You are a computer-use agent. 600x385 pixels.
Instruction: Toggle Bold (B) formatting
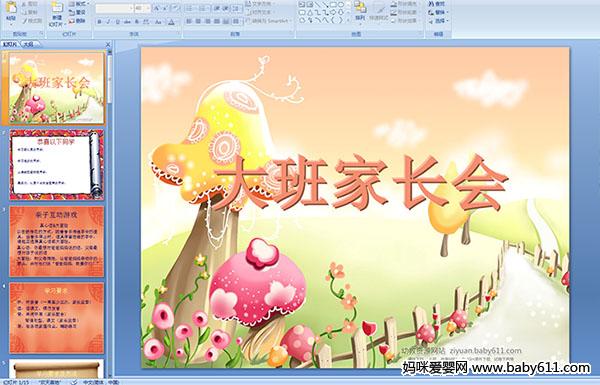(x=99, y=22)
